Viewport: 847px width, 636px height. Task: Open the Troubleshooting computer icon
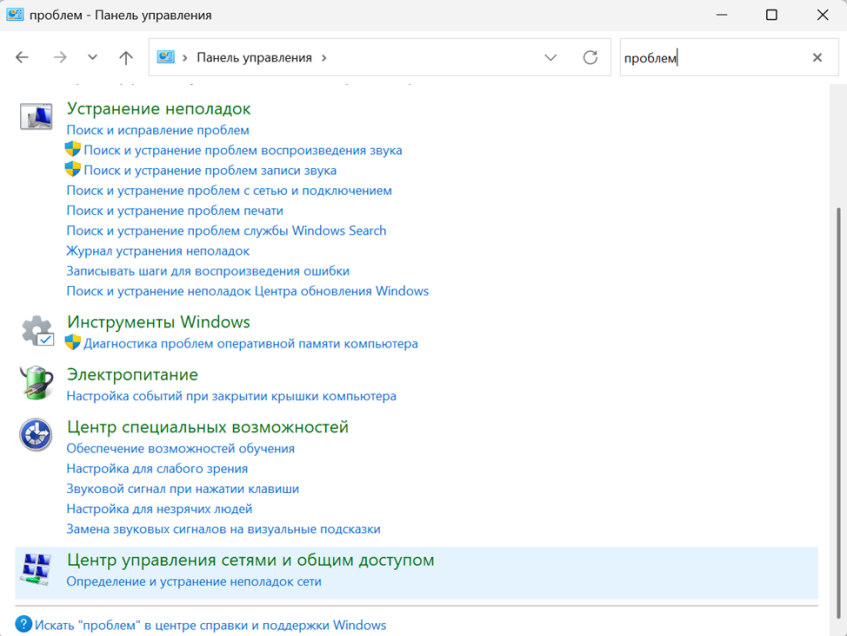[x=36, y=116]
